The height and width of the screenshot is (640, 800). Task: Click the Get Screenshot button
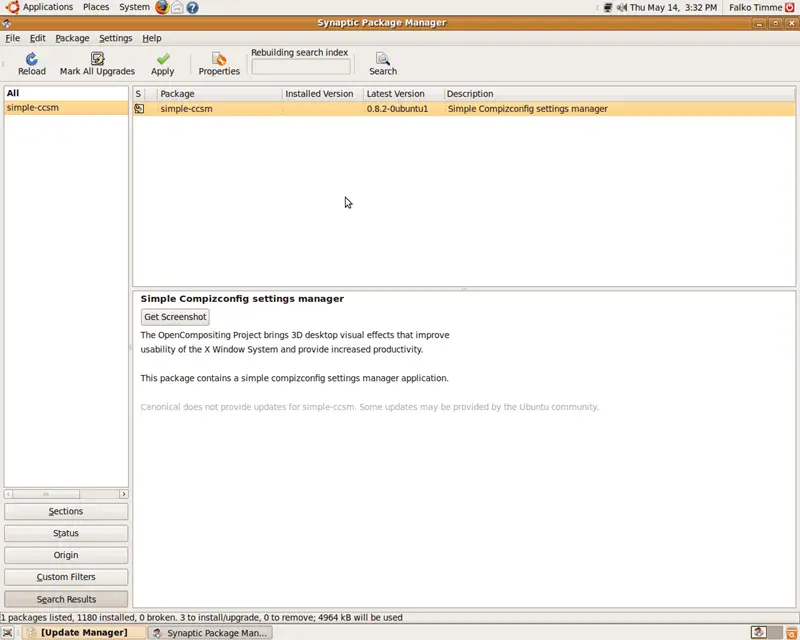(175, 317)
